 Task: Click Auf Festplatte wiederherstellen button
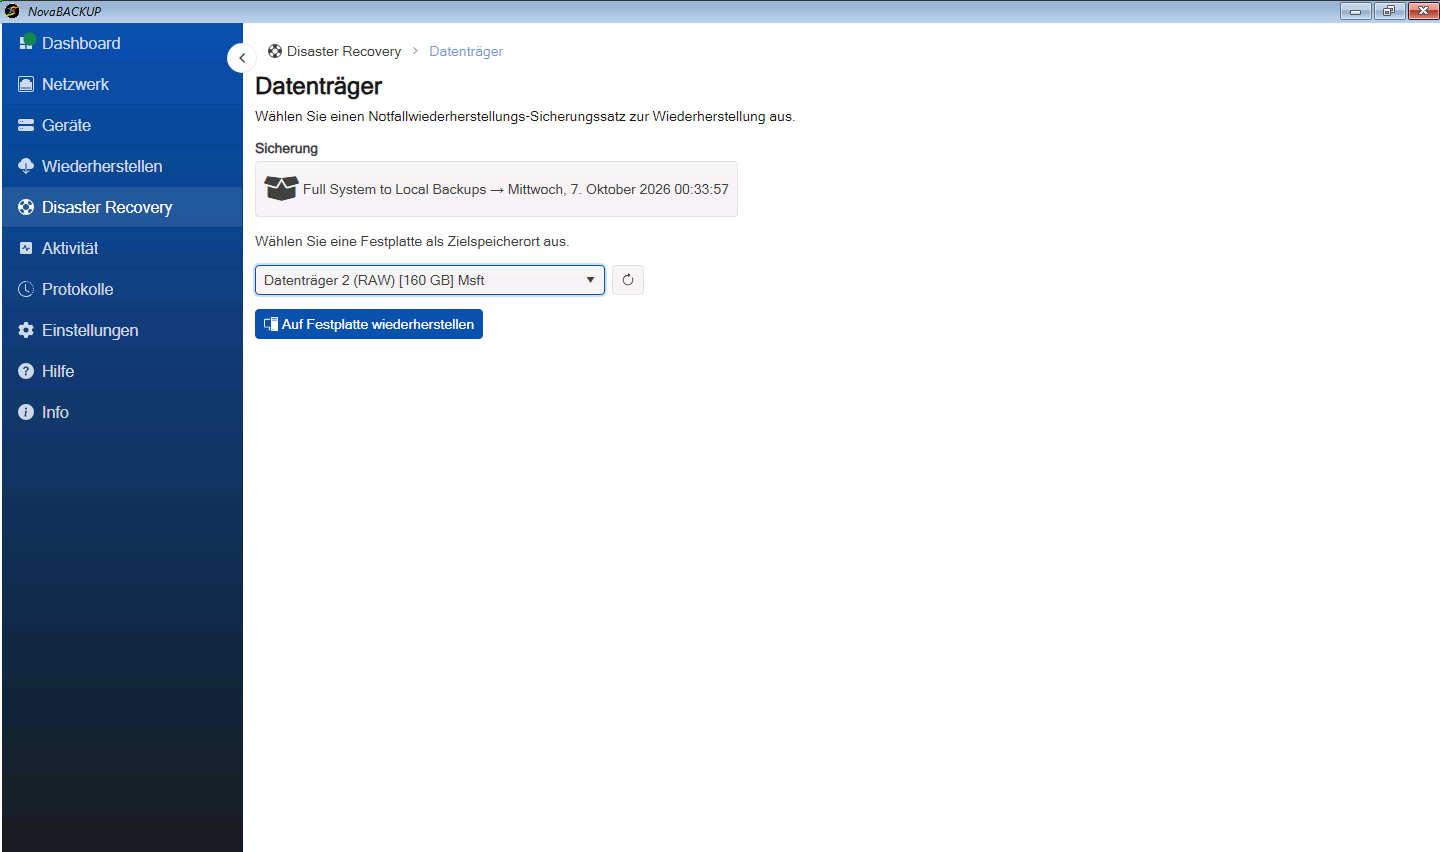[369, 324]
